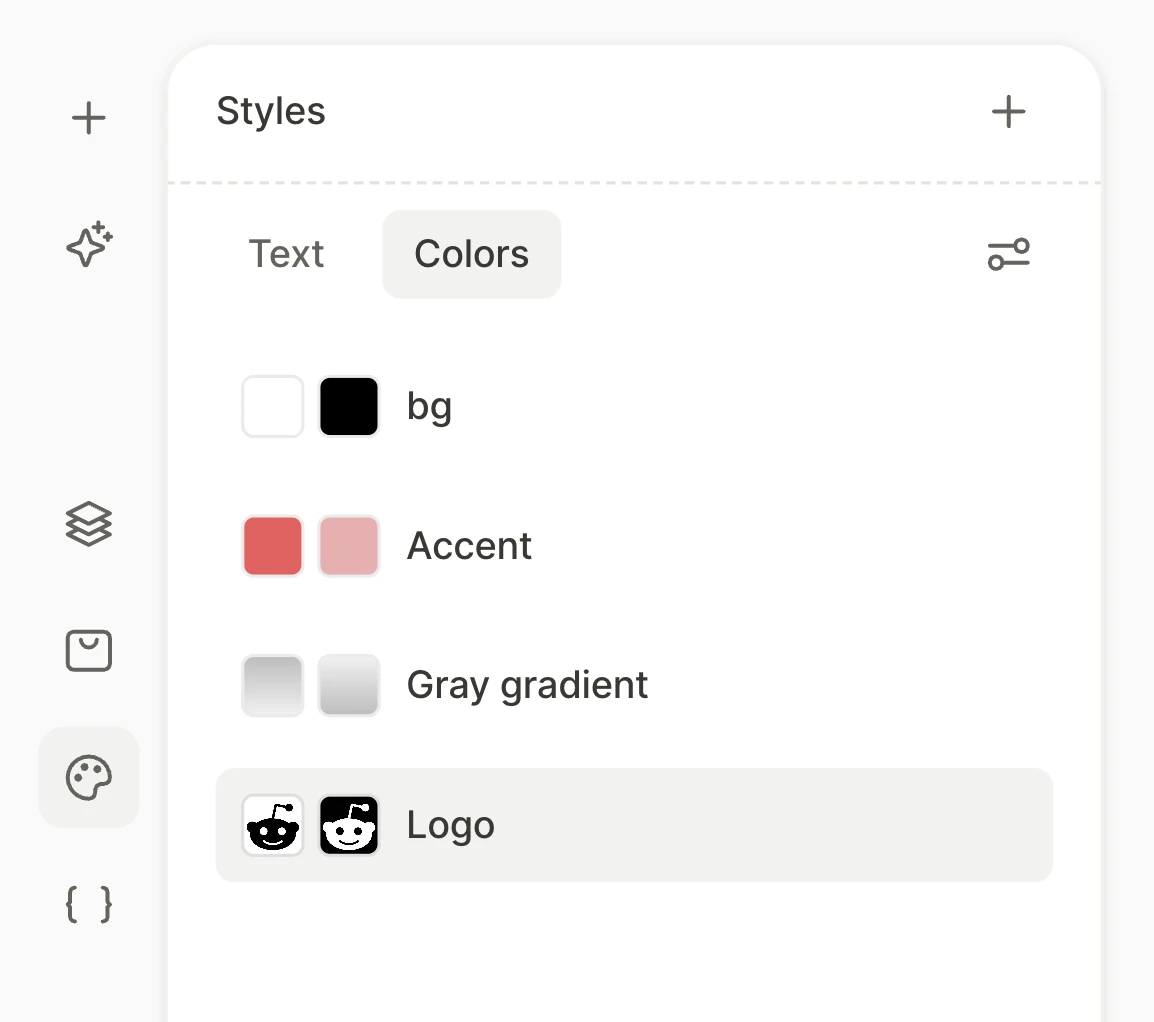Click the black bg dark swatch
Viewport: 1154px width, 1022px height.
click(x=349, y=406)
